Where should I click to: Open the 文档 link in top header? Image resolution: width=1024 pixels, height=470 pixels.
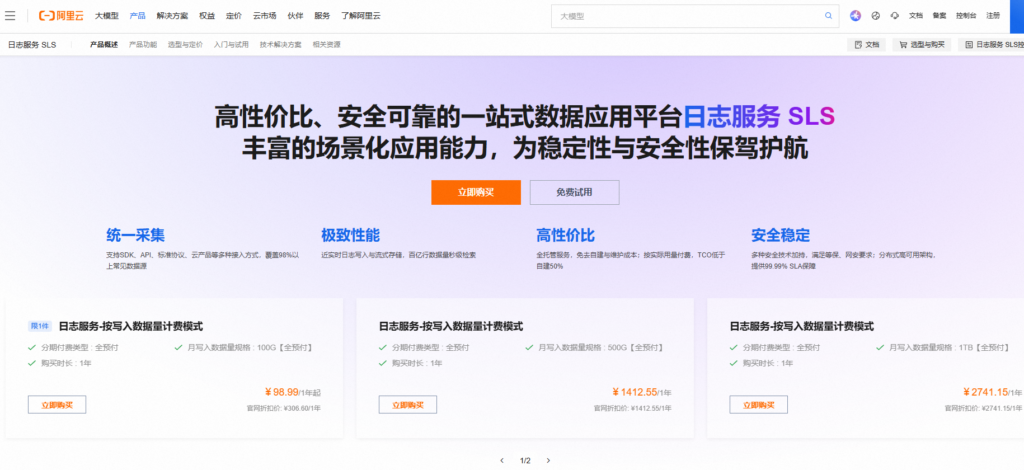[x=916, y=16]
